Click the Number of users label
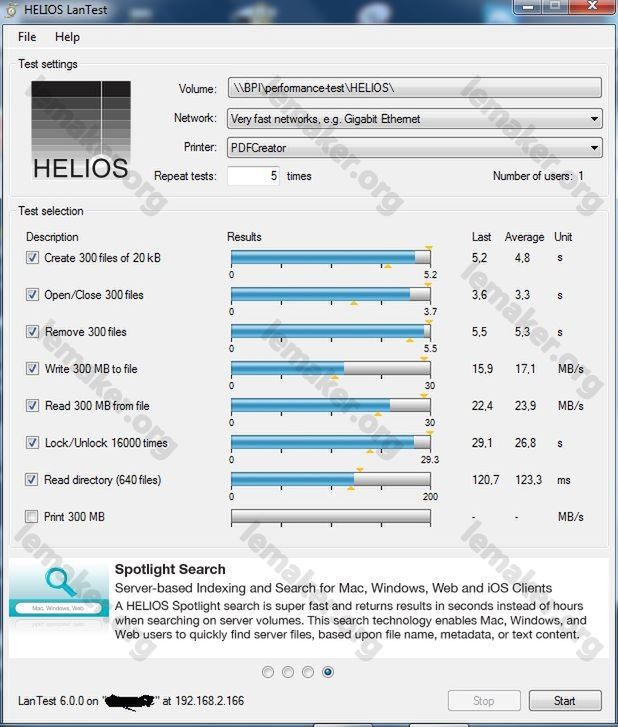 [533, 176]
